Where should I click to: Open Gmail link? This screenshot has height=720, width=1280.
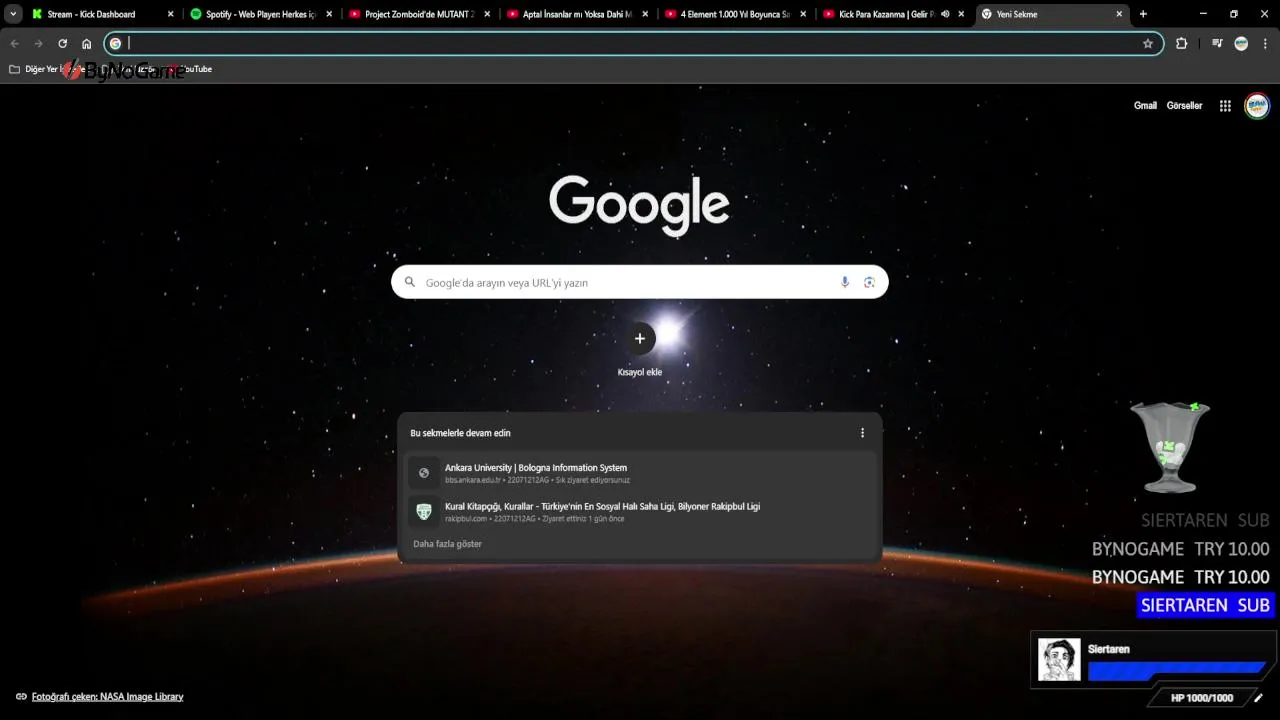point(1145,106)
